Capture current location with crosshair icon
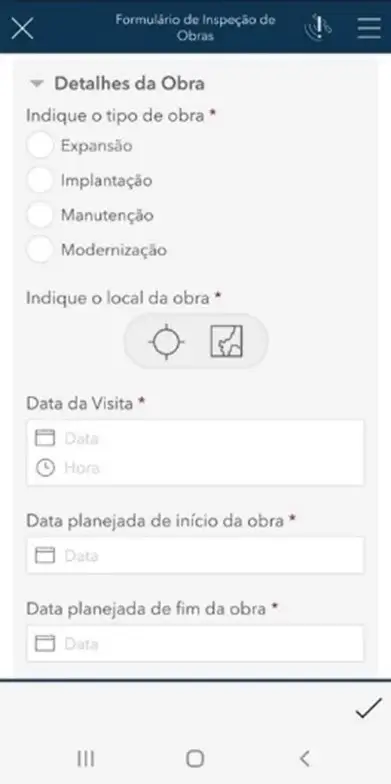The width and height of the screenshot is (391, 784). 166,342
